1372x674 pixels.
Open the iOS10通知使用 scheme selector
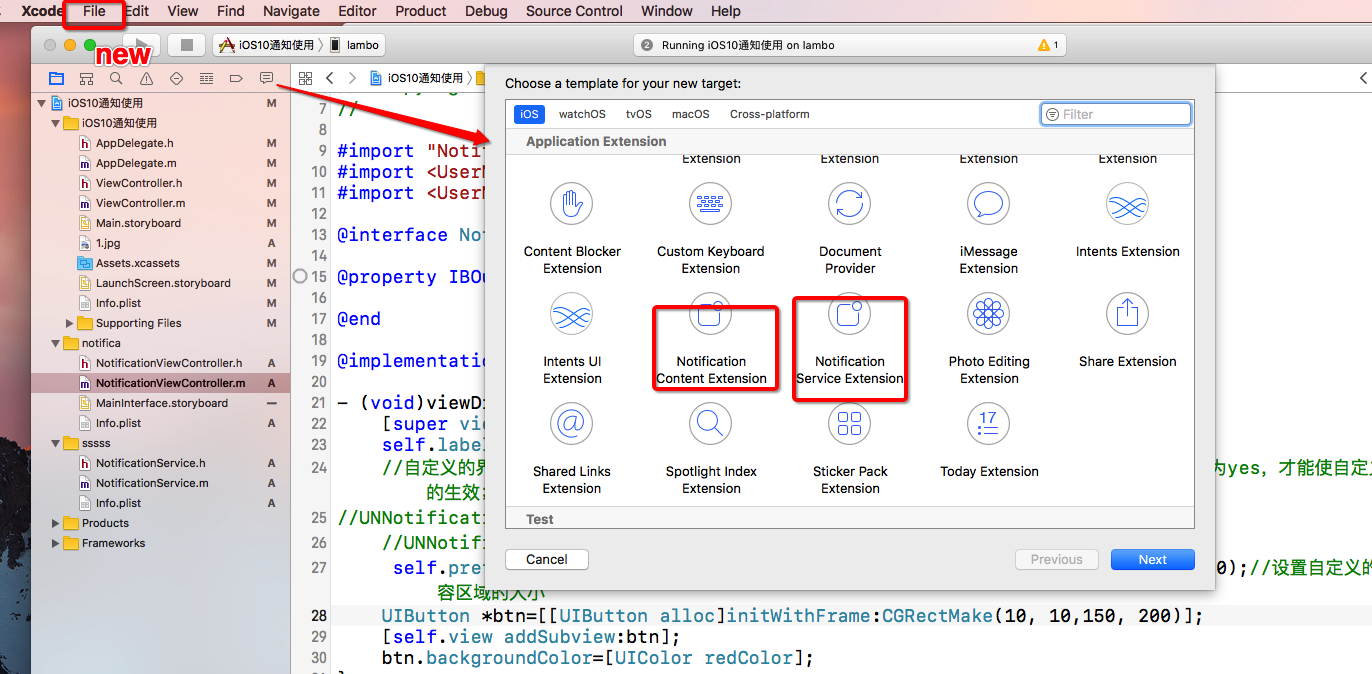[x=266, y=45]
